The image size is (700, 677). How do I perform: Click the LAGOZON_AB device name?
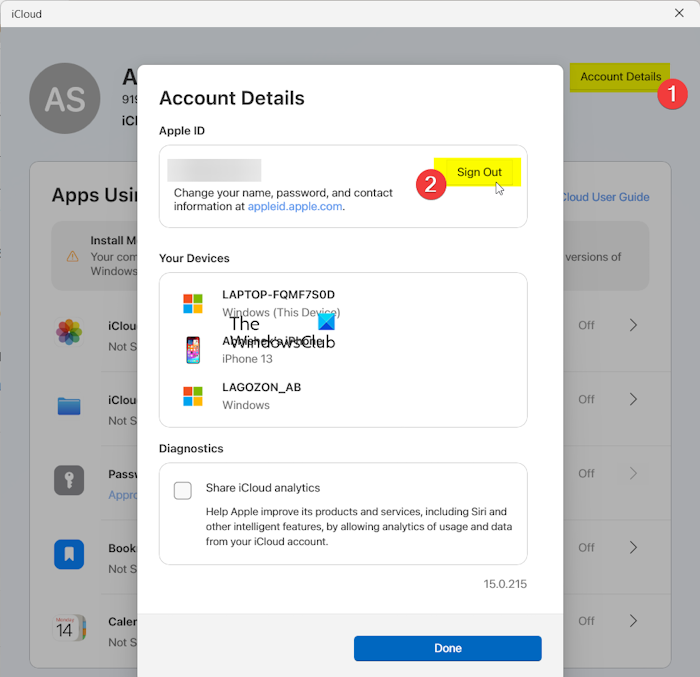262,387
